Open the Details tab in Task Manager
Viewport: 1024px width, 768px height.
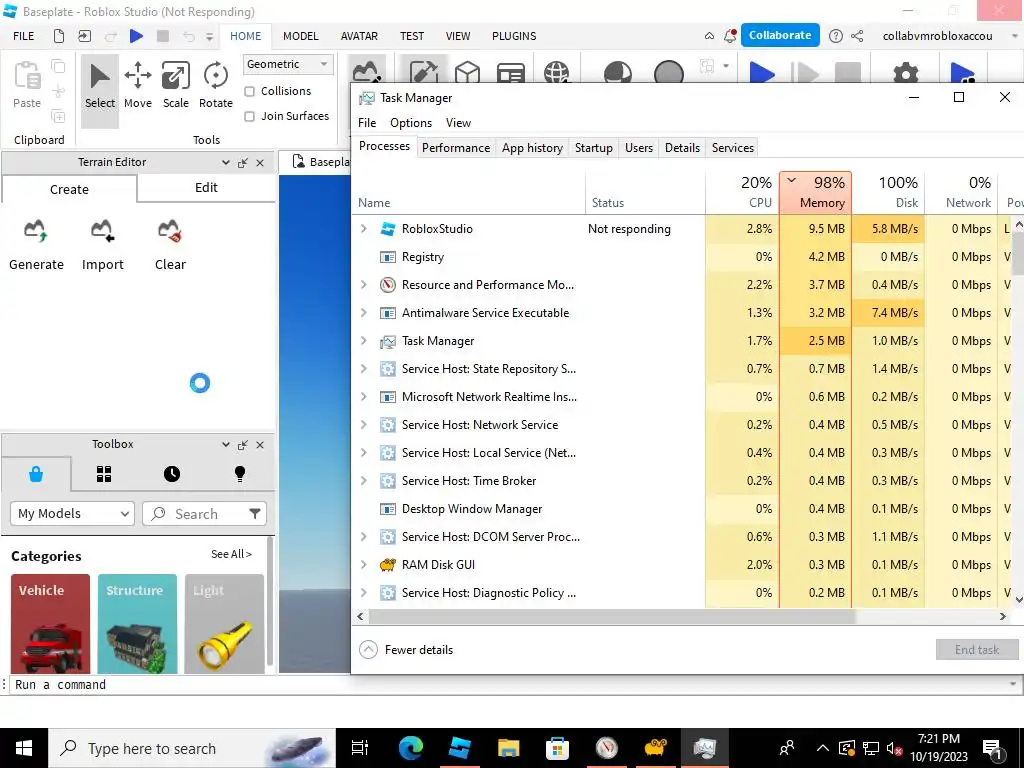(682, 148)
